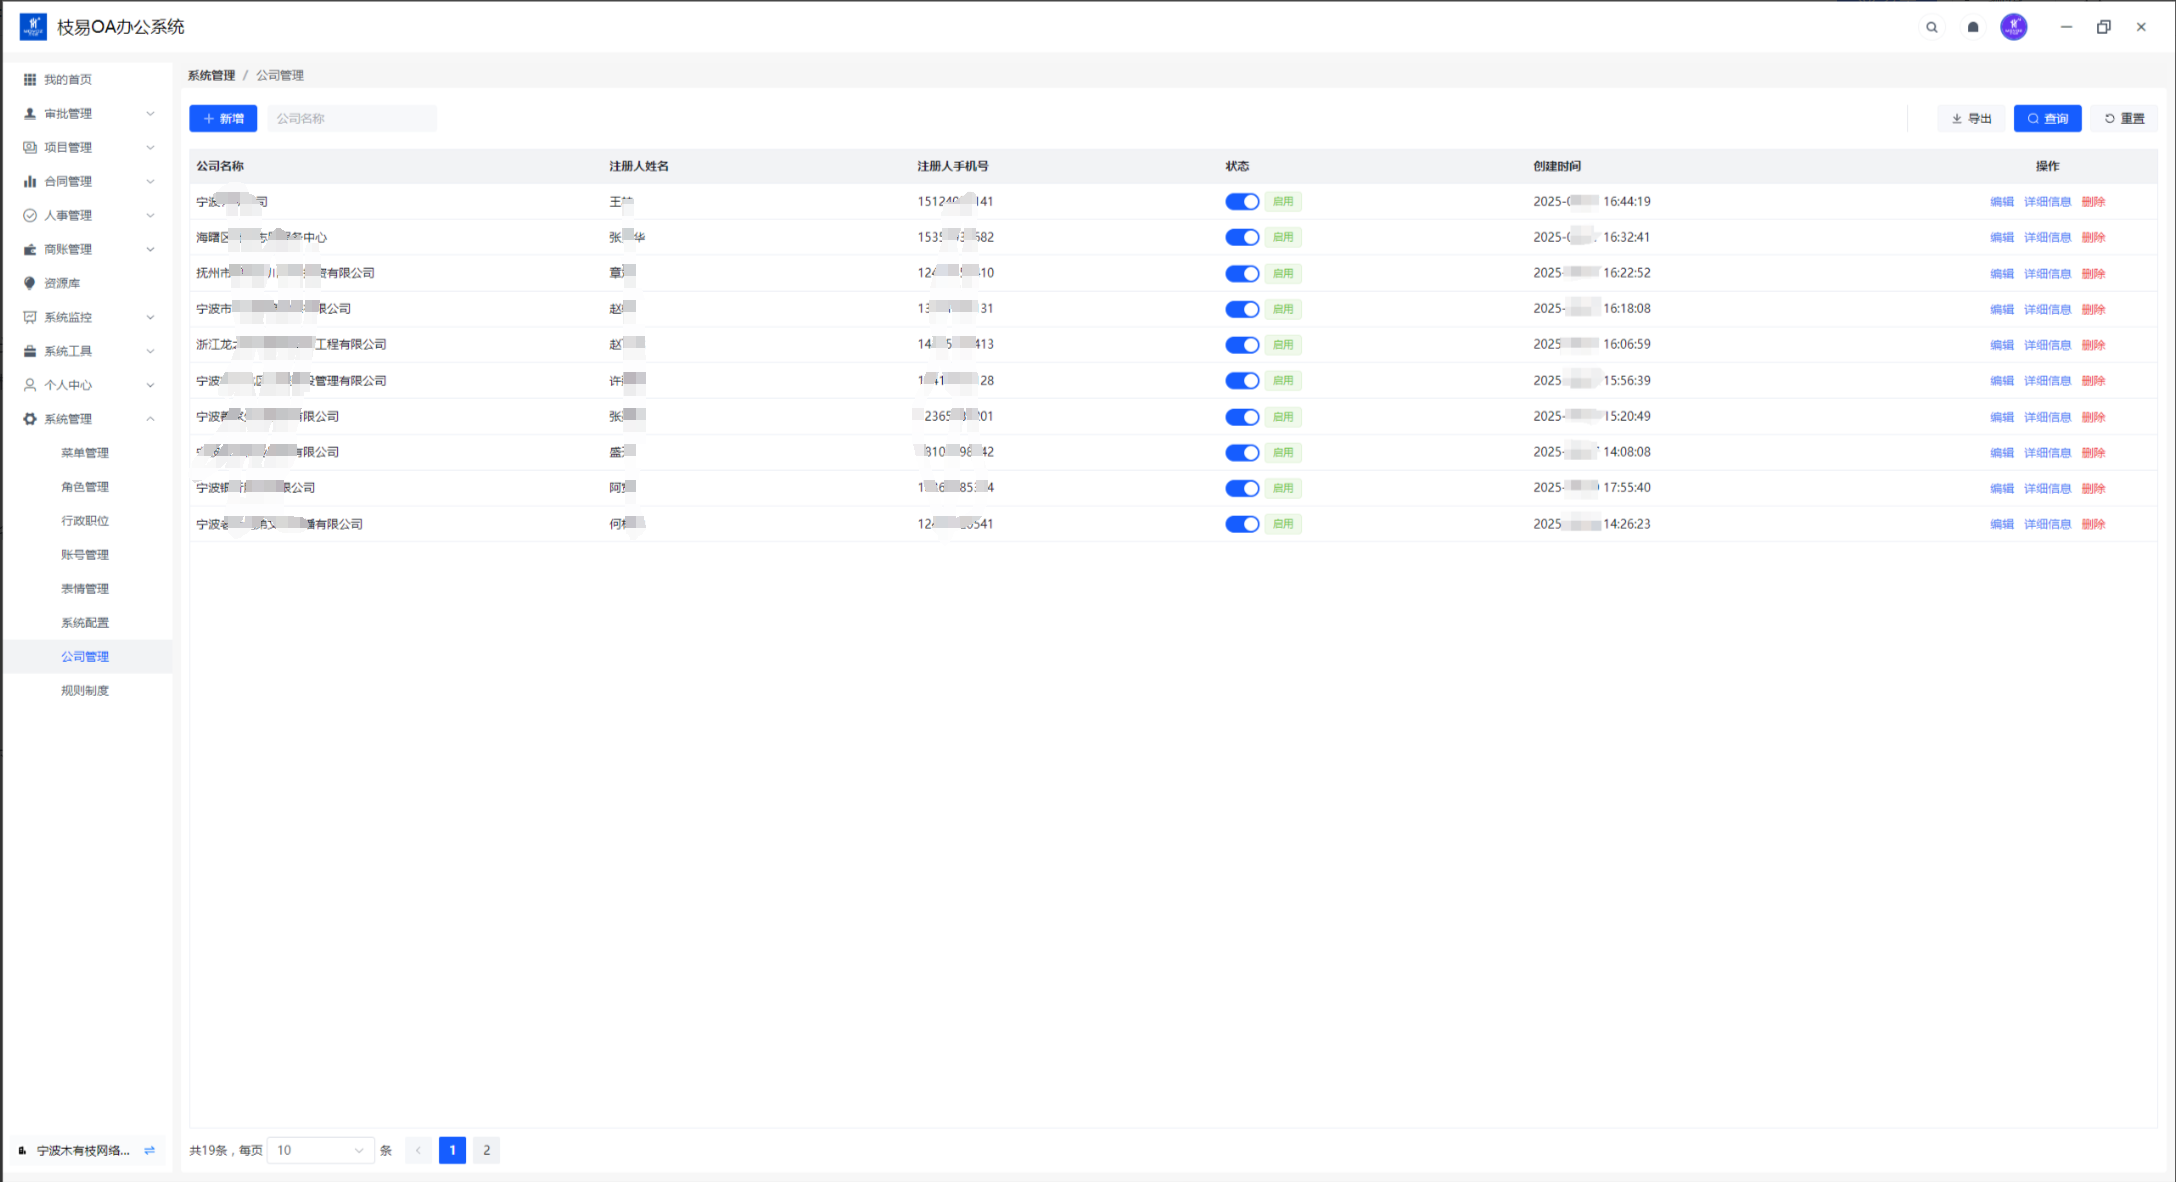Collapse the 系统管理 menu section
Image resolution: width=2176 pixels, height=1182 pixels.
[150, 419]
